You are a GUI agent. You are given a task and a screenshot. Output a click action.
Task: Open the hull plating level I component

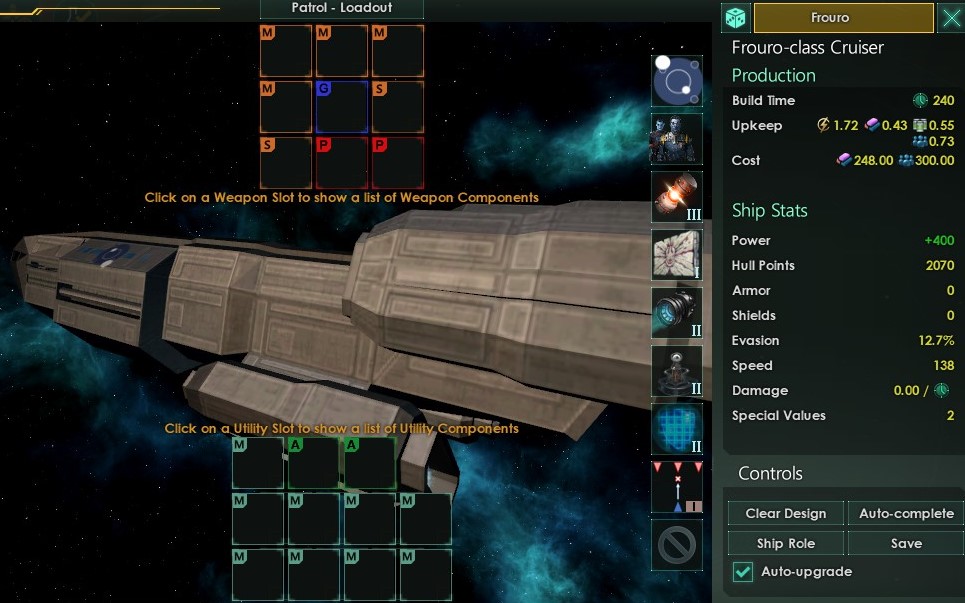677,255
